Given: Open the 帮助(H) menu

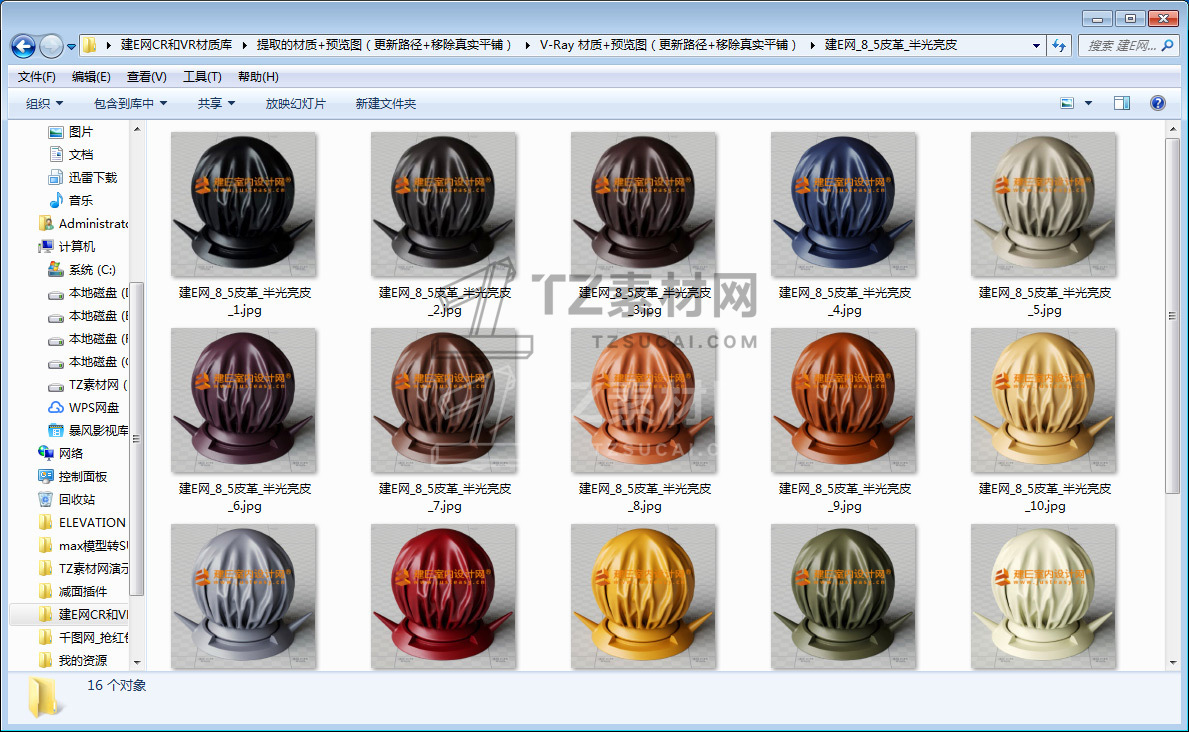Looking at the screenshot, I should click(x=258, y=77).
